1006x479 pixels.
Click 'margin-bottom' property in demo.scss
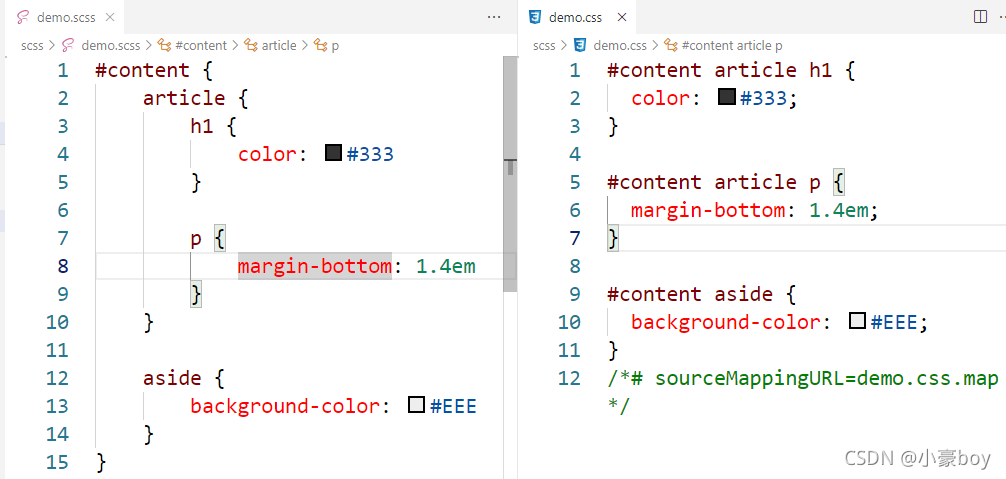(314, 265)
